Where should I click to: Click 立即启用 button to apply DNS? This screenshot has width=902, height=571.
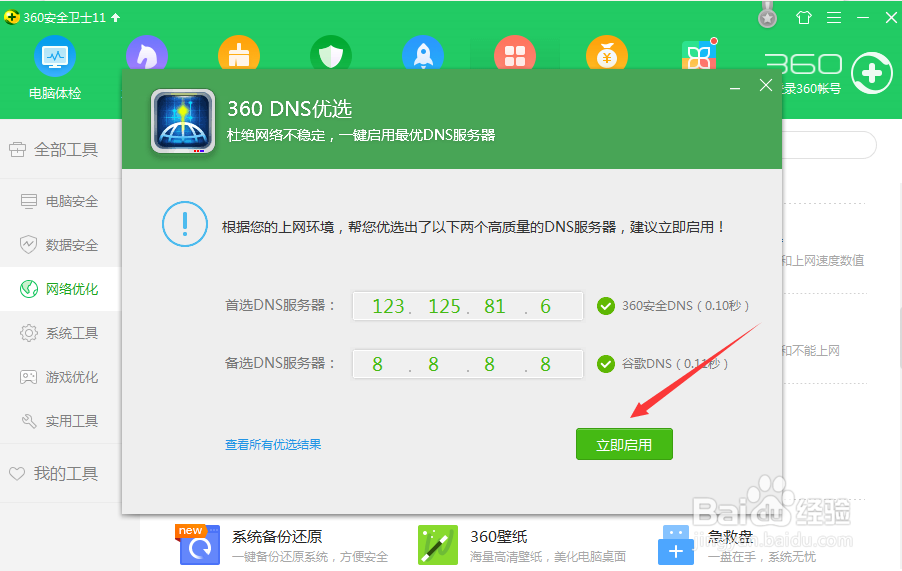pos(624,444)
